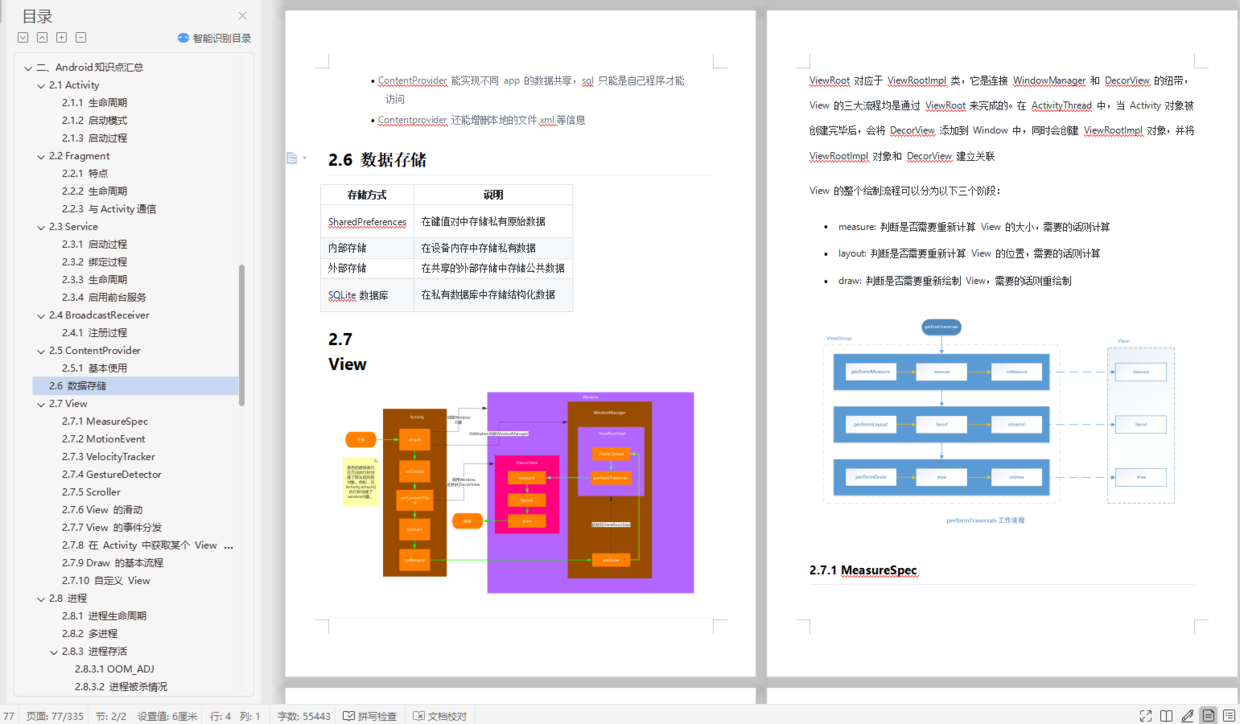
Task: Jump to 2.7.10 自定义 View entry
Action: (106, 581)
